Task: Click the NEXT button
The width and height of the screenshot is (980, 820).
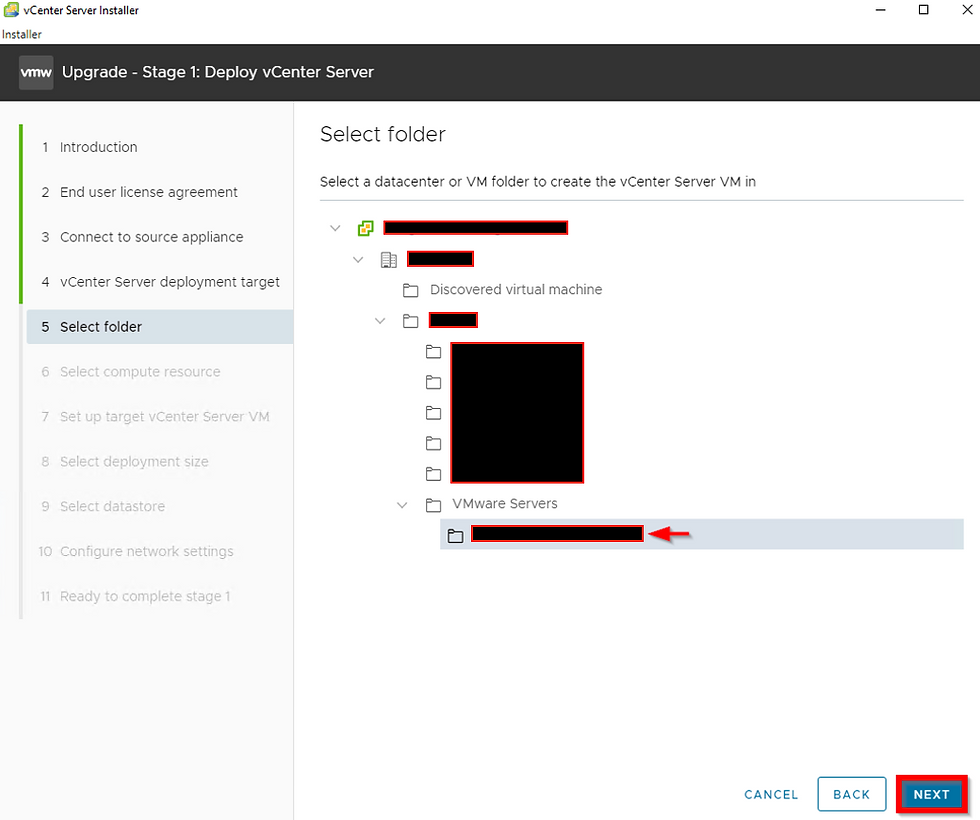Action: pos(931,794)
